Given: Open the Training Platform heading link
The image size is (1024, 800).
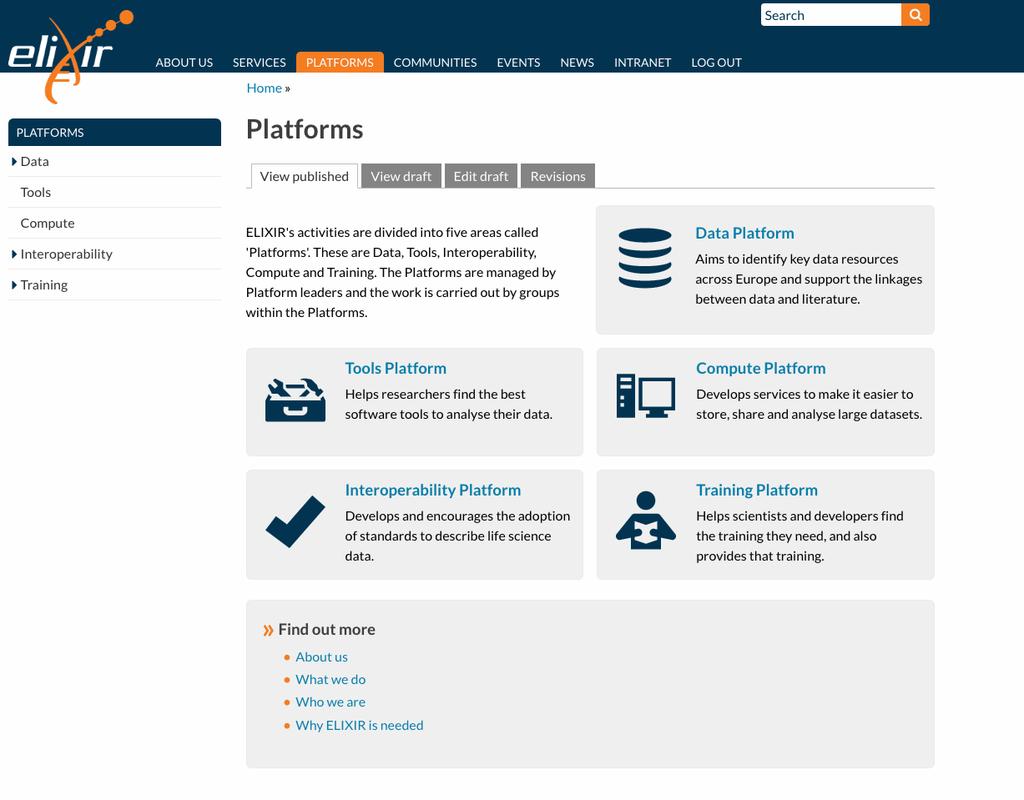Looking at the screenshot, I should point(757,490).
